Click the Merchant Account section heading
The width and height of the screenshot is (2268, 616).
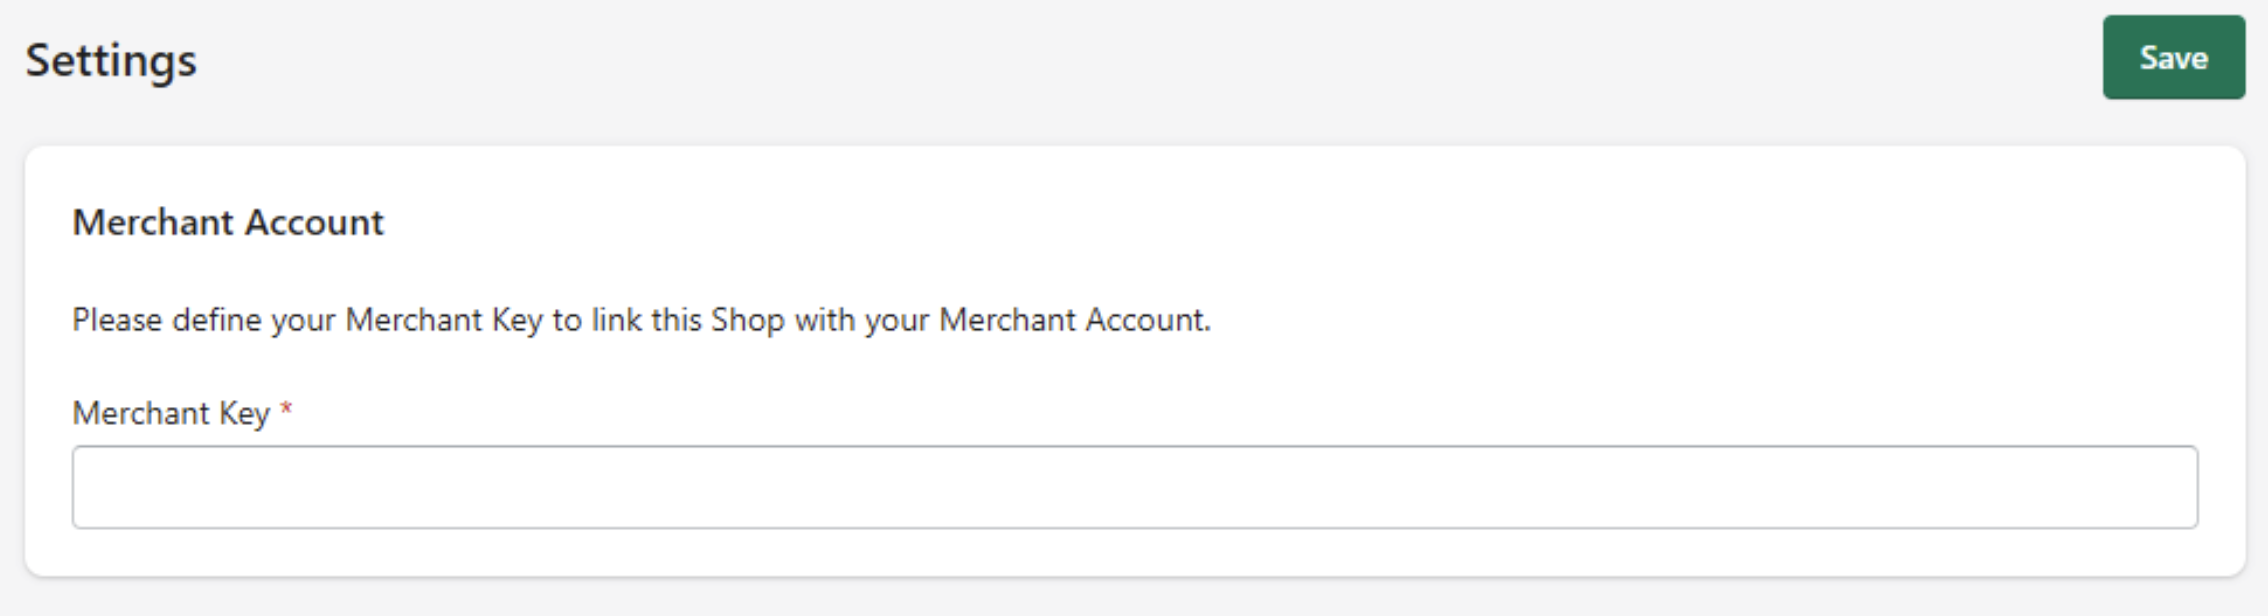pyautogui.click(x=228, y=222)
